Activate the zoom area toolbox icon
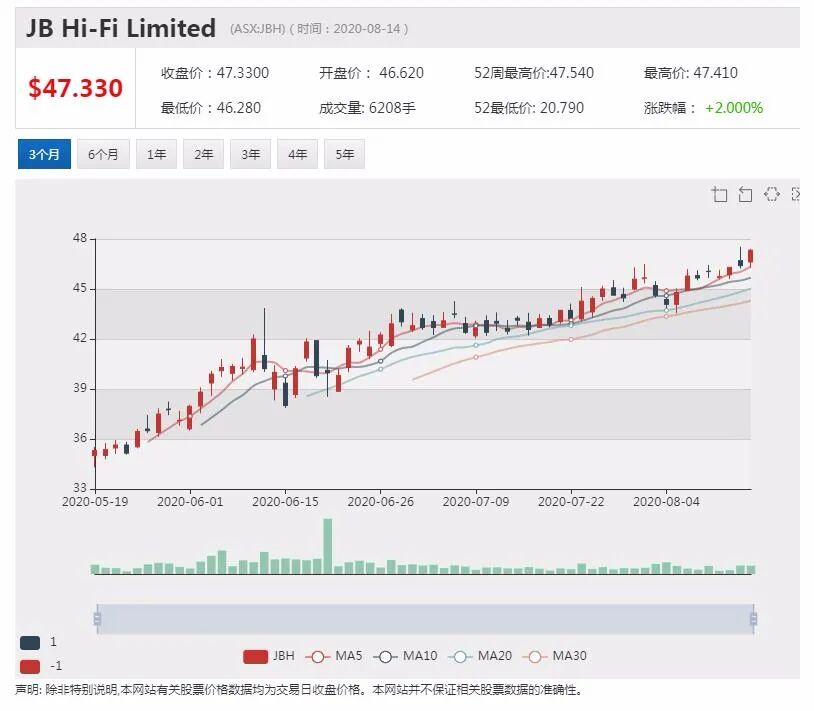 click(x=719, y=194)
